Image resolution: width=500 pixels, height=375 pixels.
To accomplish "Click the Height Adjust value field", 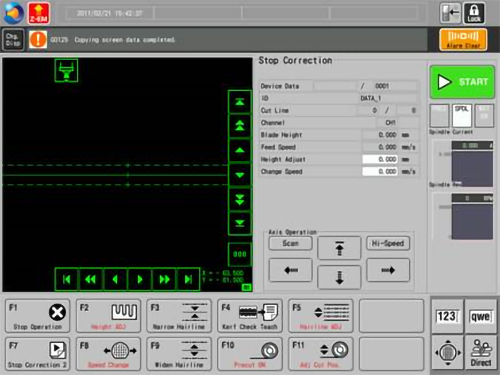I will point(380,159).
